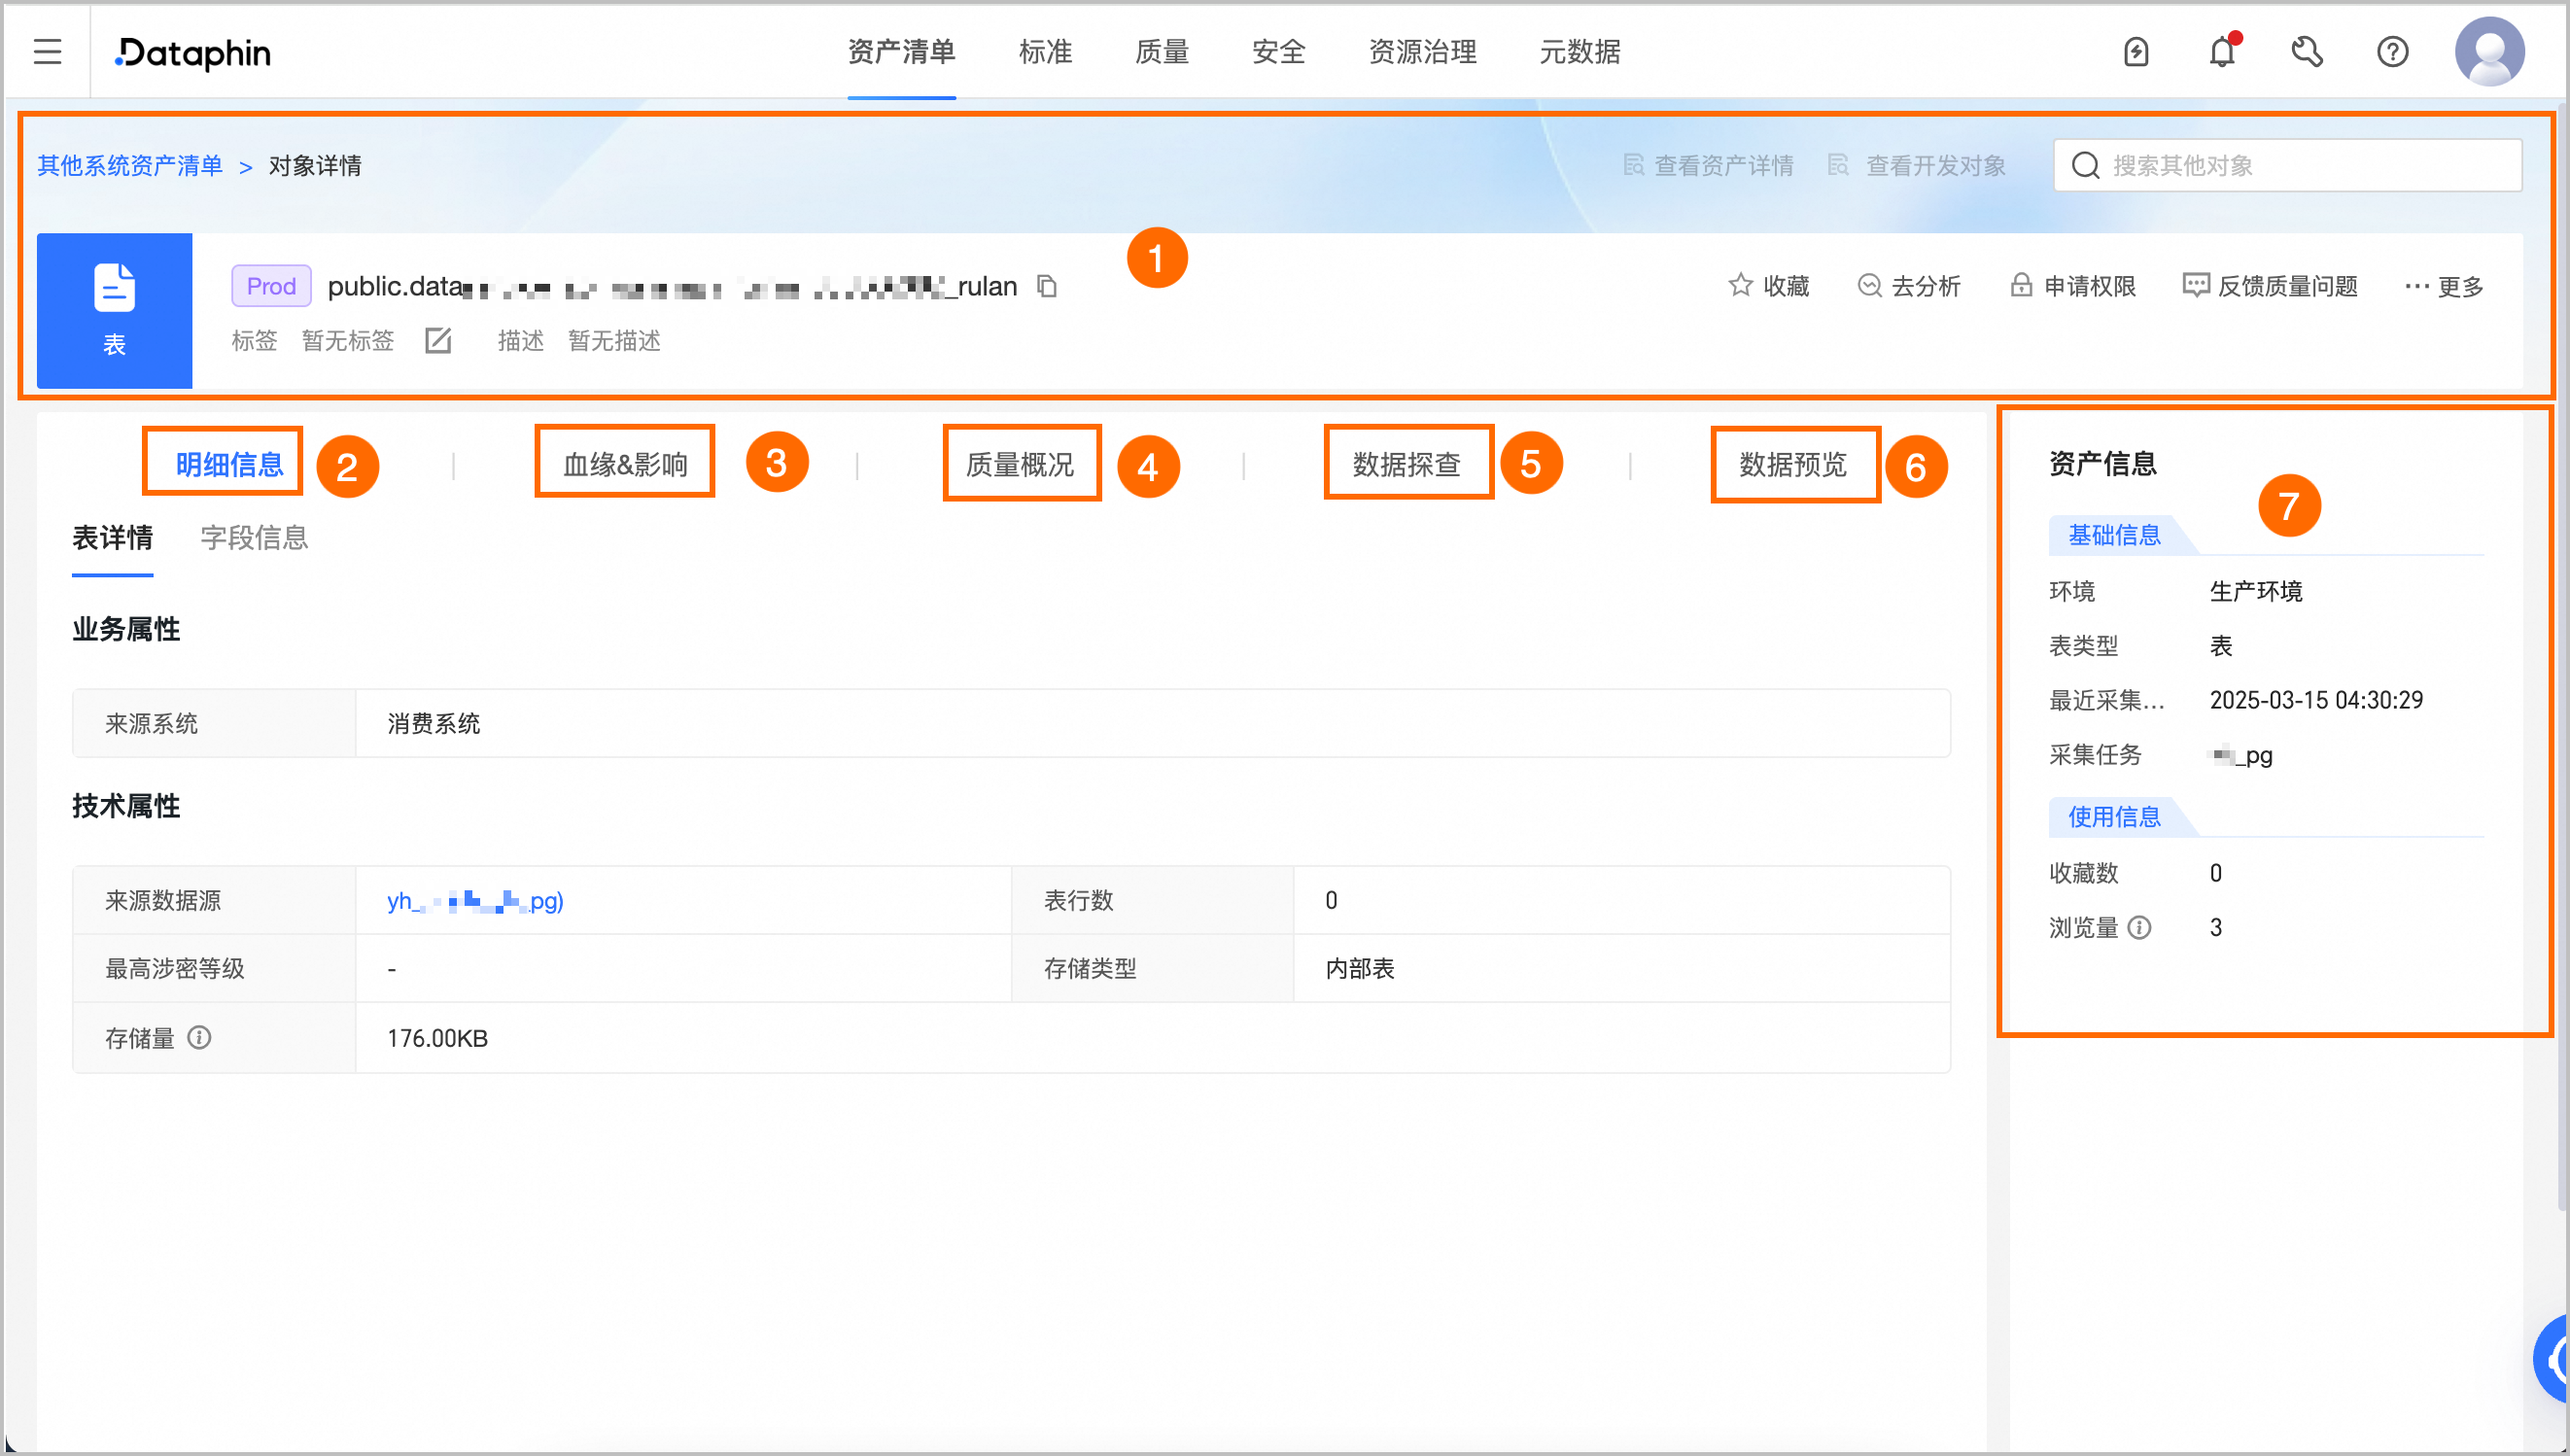Click the info icon next to 浏览量
The image size is (2570, 1456).
click(x=2140, y=927)
